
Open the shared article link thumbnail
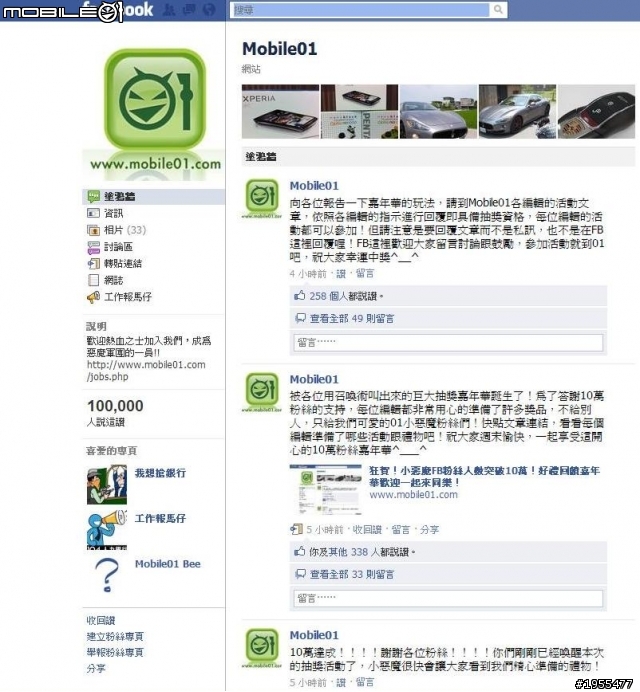326,489
